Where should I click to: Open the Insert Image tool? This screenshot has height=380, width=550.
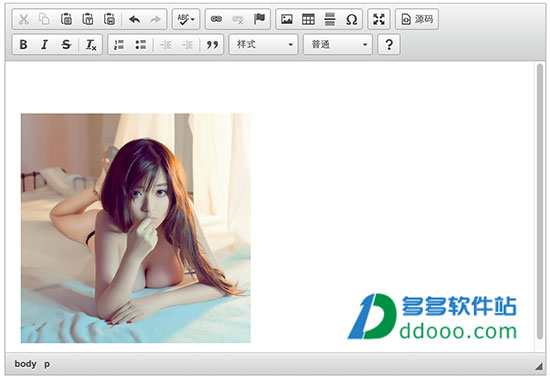pyautogui.click(x=287, y=19)
